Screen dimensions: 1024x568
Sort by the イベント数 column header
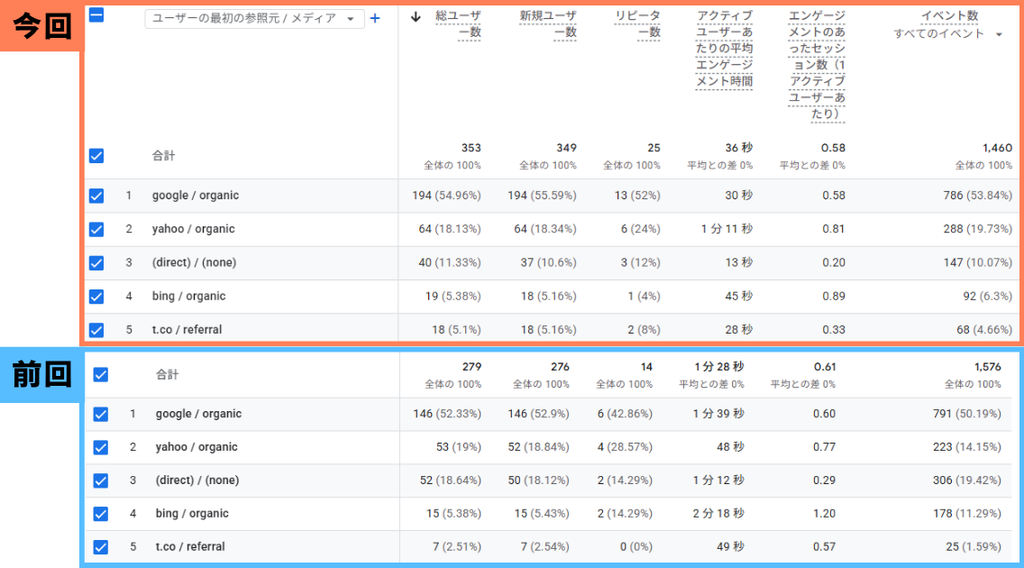tap(950, 15)
